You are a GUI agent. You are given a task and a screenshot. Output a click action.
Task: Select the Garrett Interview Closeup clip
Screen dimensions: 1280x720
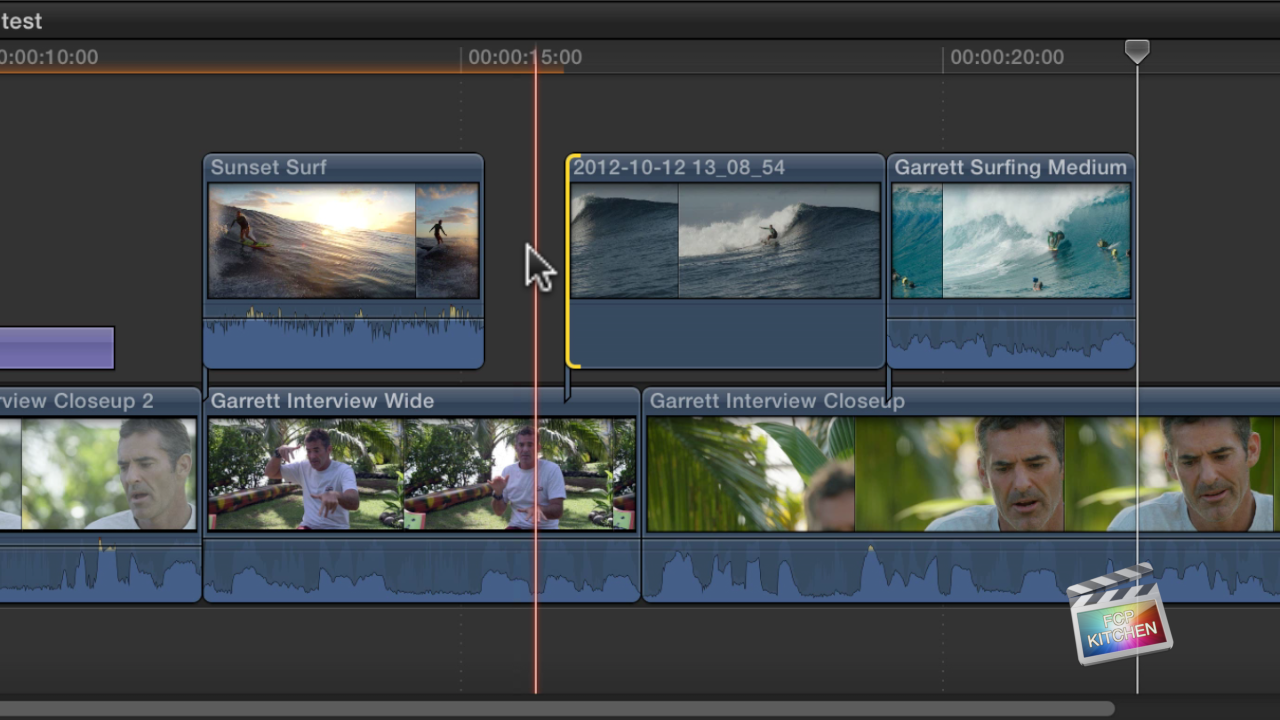[900, 470]
